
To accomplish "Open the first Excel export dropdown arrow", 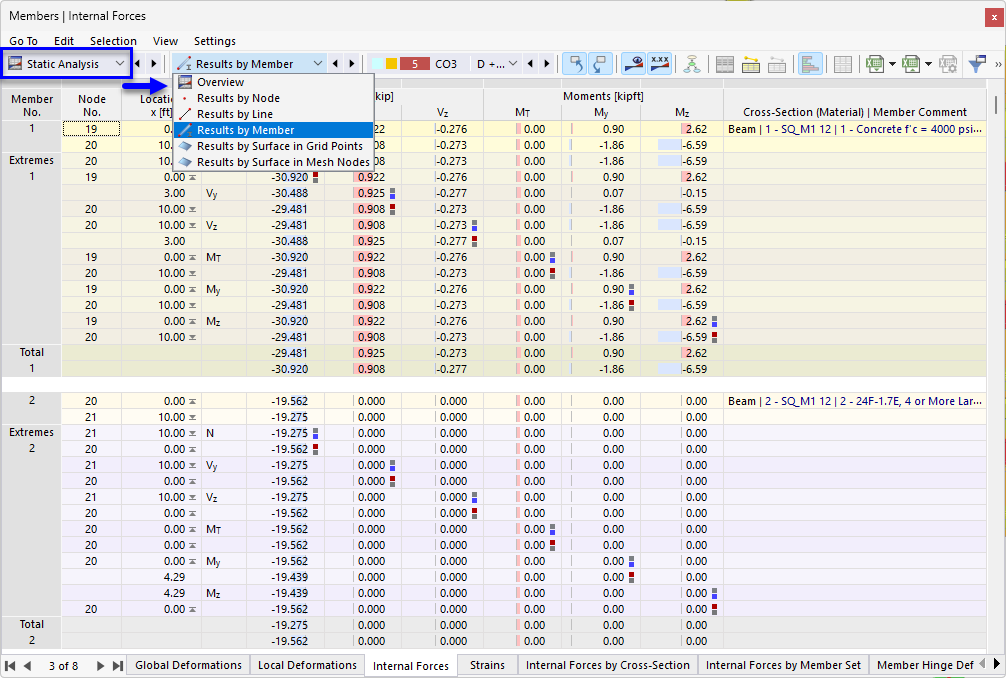I will pyautogui.click(x=892, y=64).
